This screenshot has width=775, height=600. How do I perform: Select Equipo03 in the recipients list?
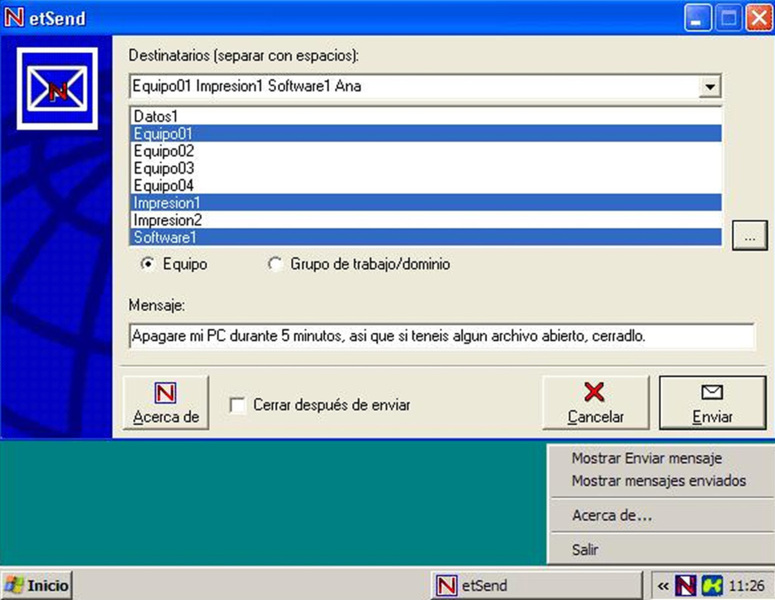click(426, 168)
